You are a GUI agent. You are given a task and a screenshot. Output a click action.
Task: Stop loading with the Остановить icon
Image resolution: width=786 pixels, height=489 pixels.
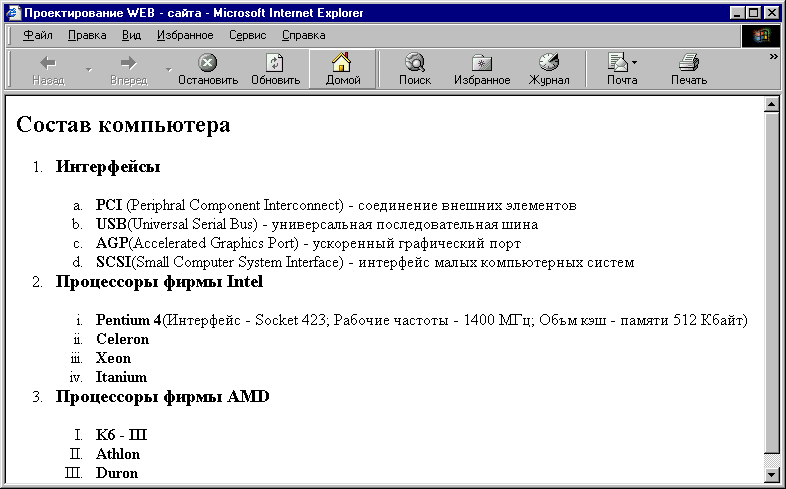point(208,63)
